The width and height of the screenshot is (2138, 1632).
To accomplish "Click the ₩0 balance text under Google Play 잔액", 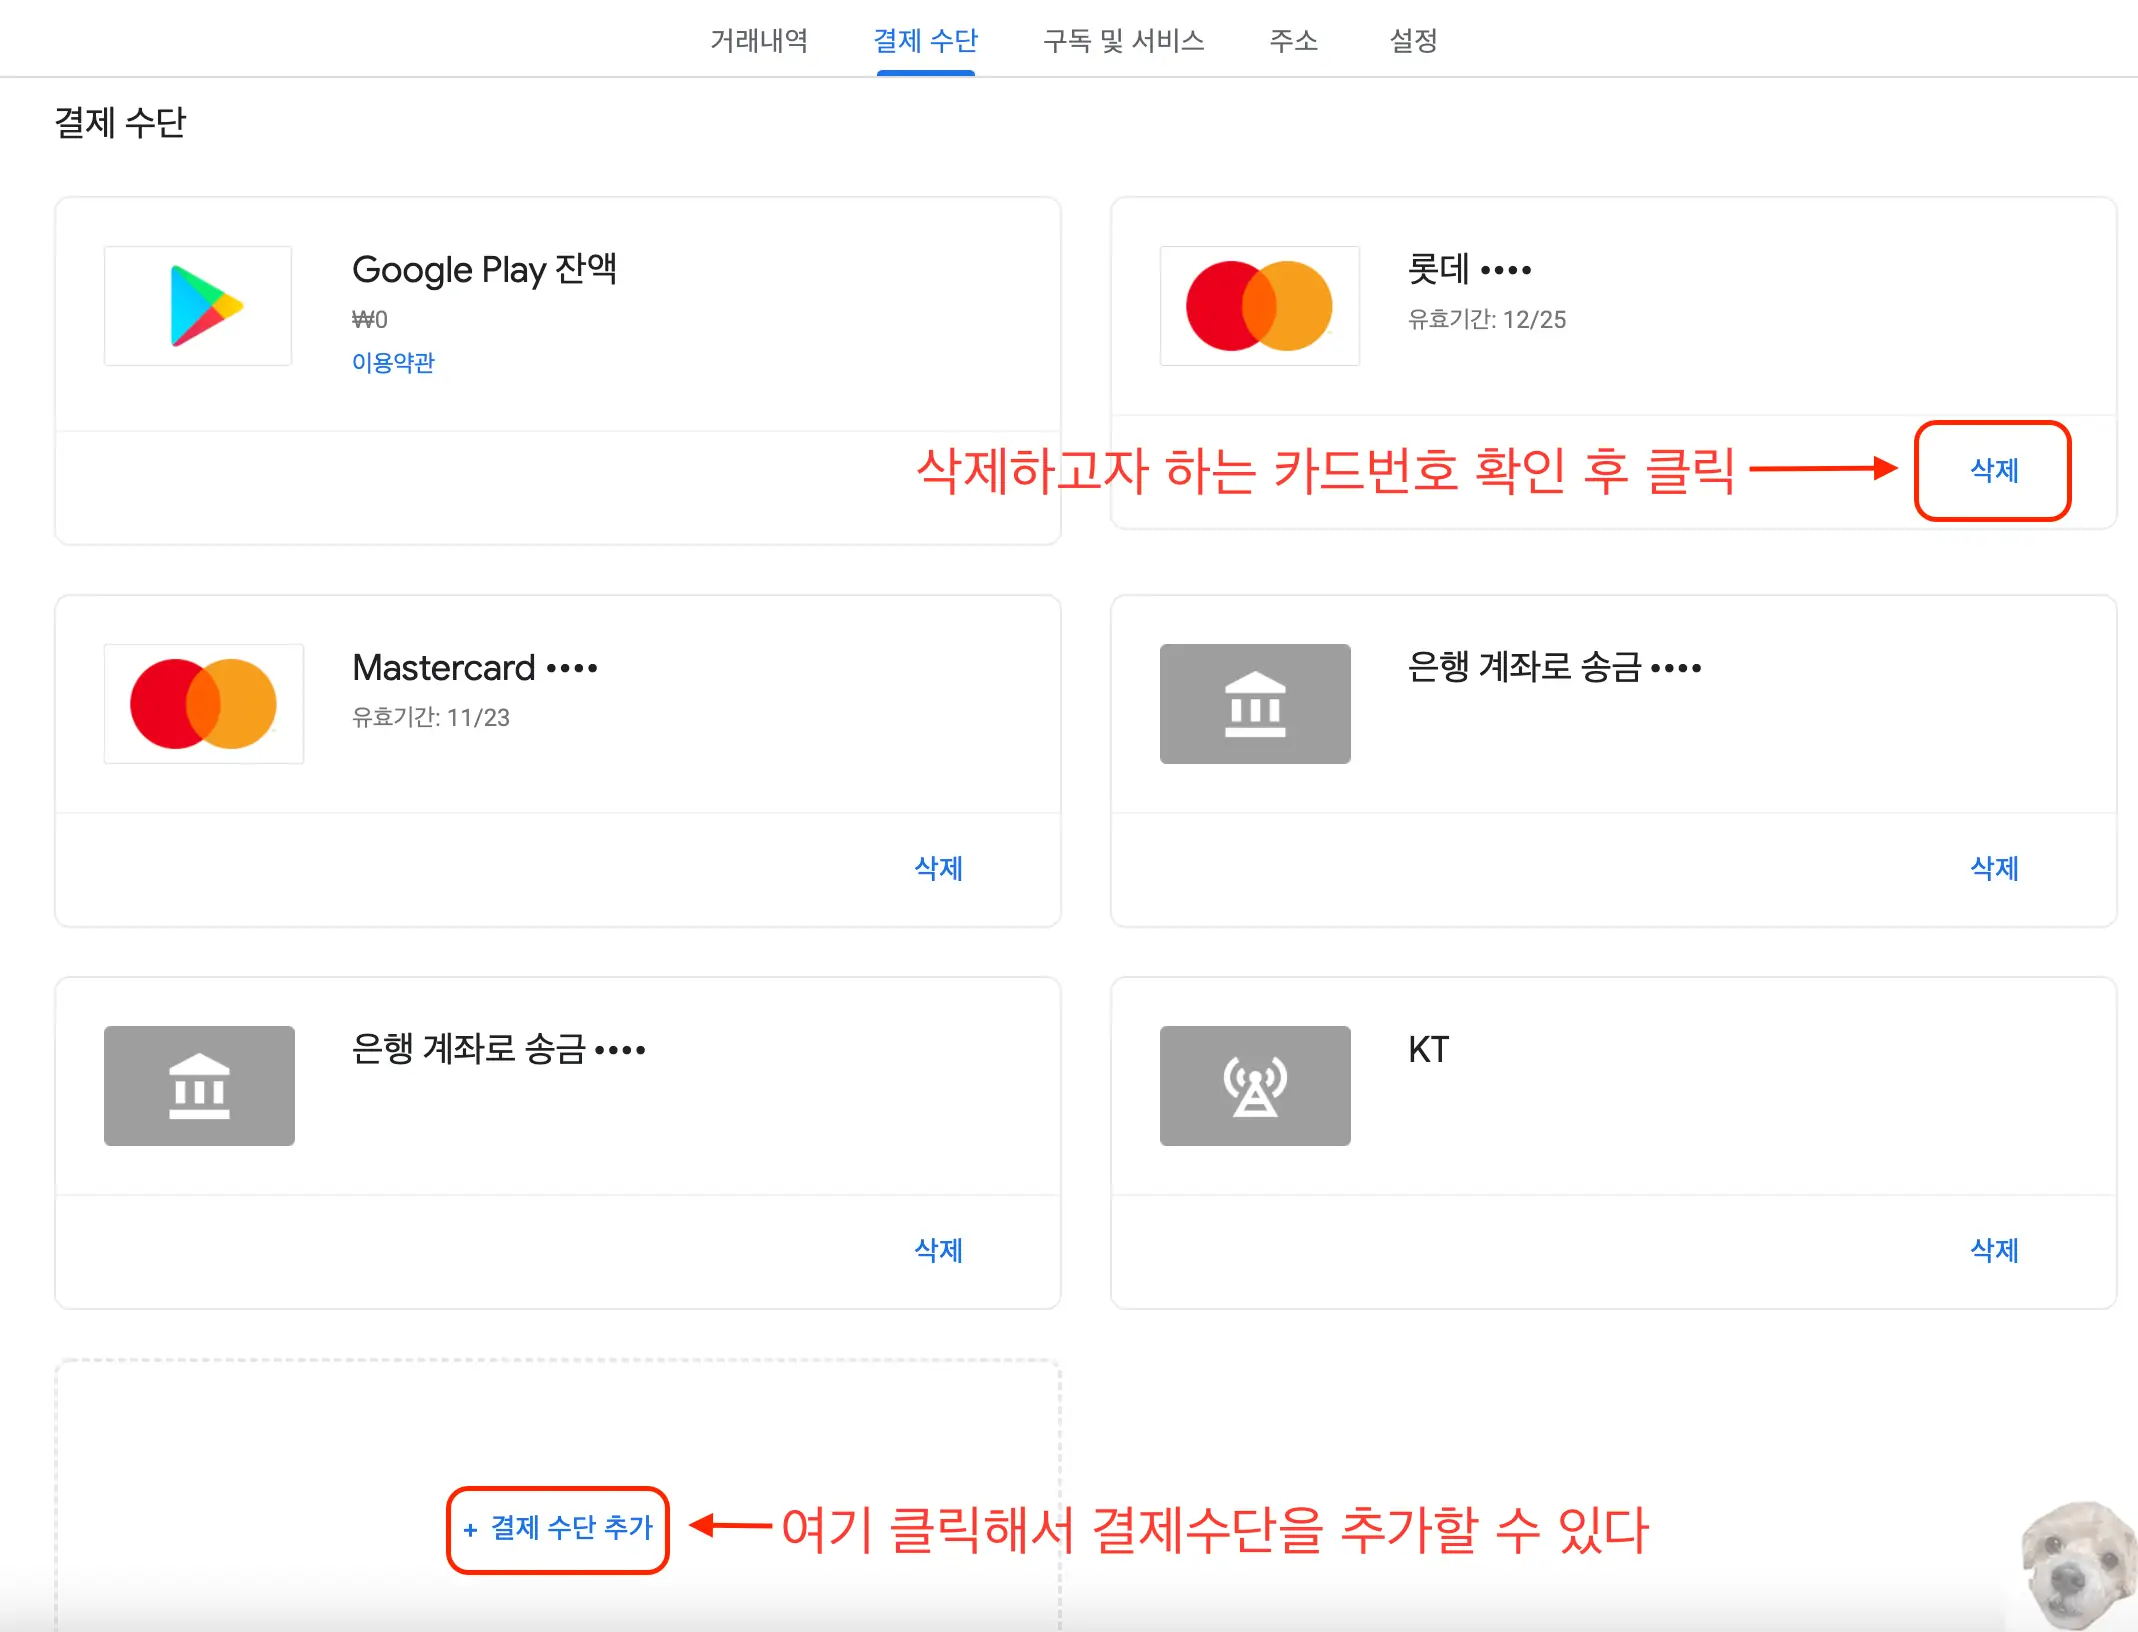I will coord(371,318).
